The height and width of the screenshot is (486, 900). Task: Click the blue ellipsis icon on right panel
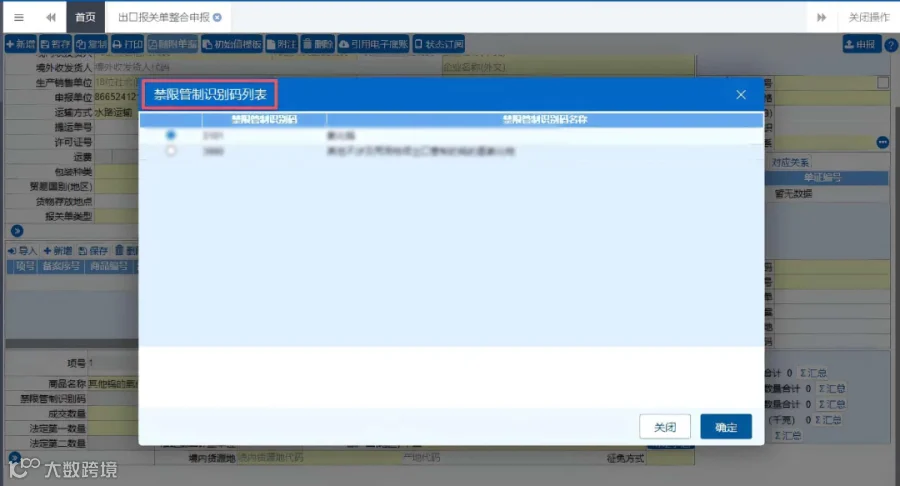point(882,142)
